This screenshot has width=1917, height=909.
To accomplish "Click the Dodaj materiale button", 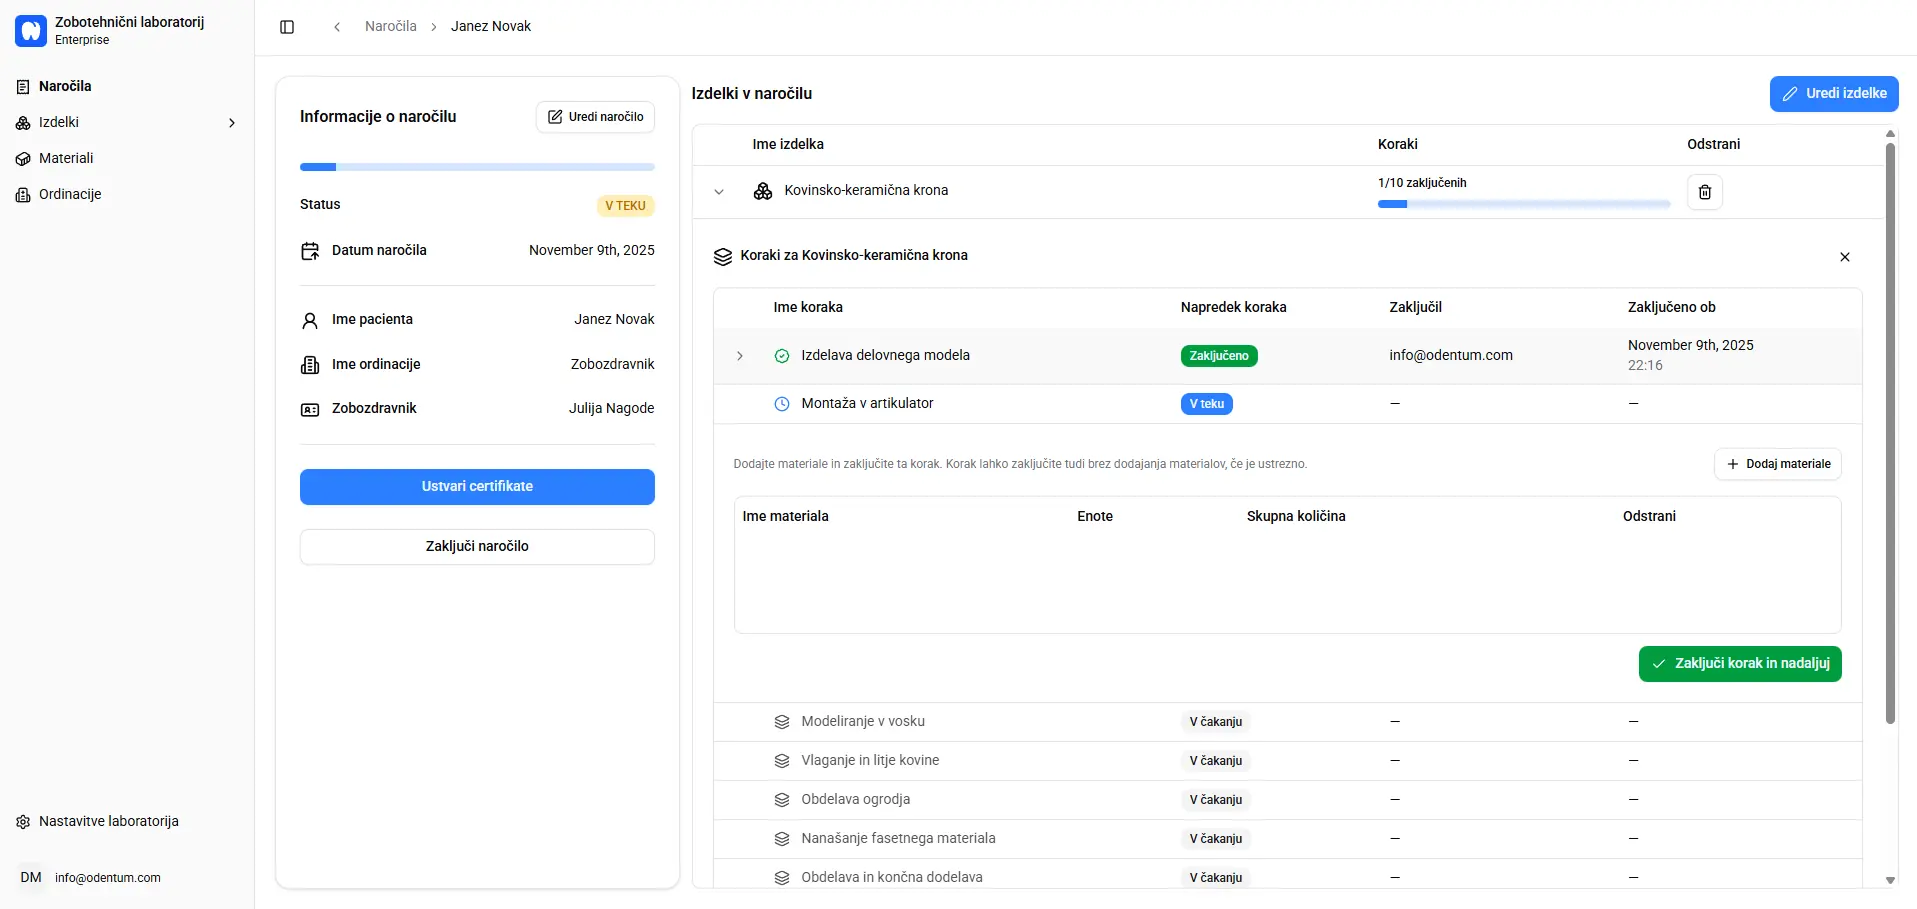I will [1777, 464].
